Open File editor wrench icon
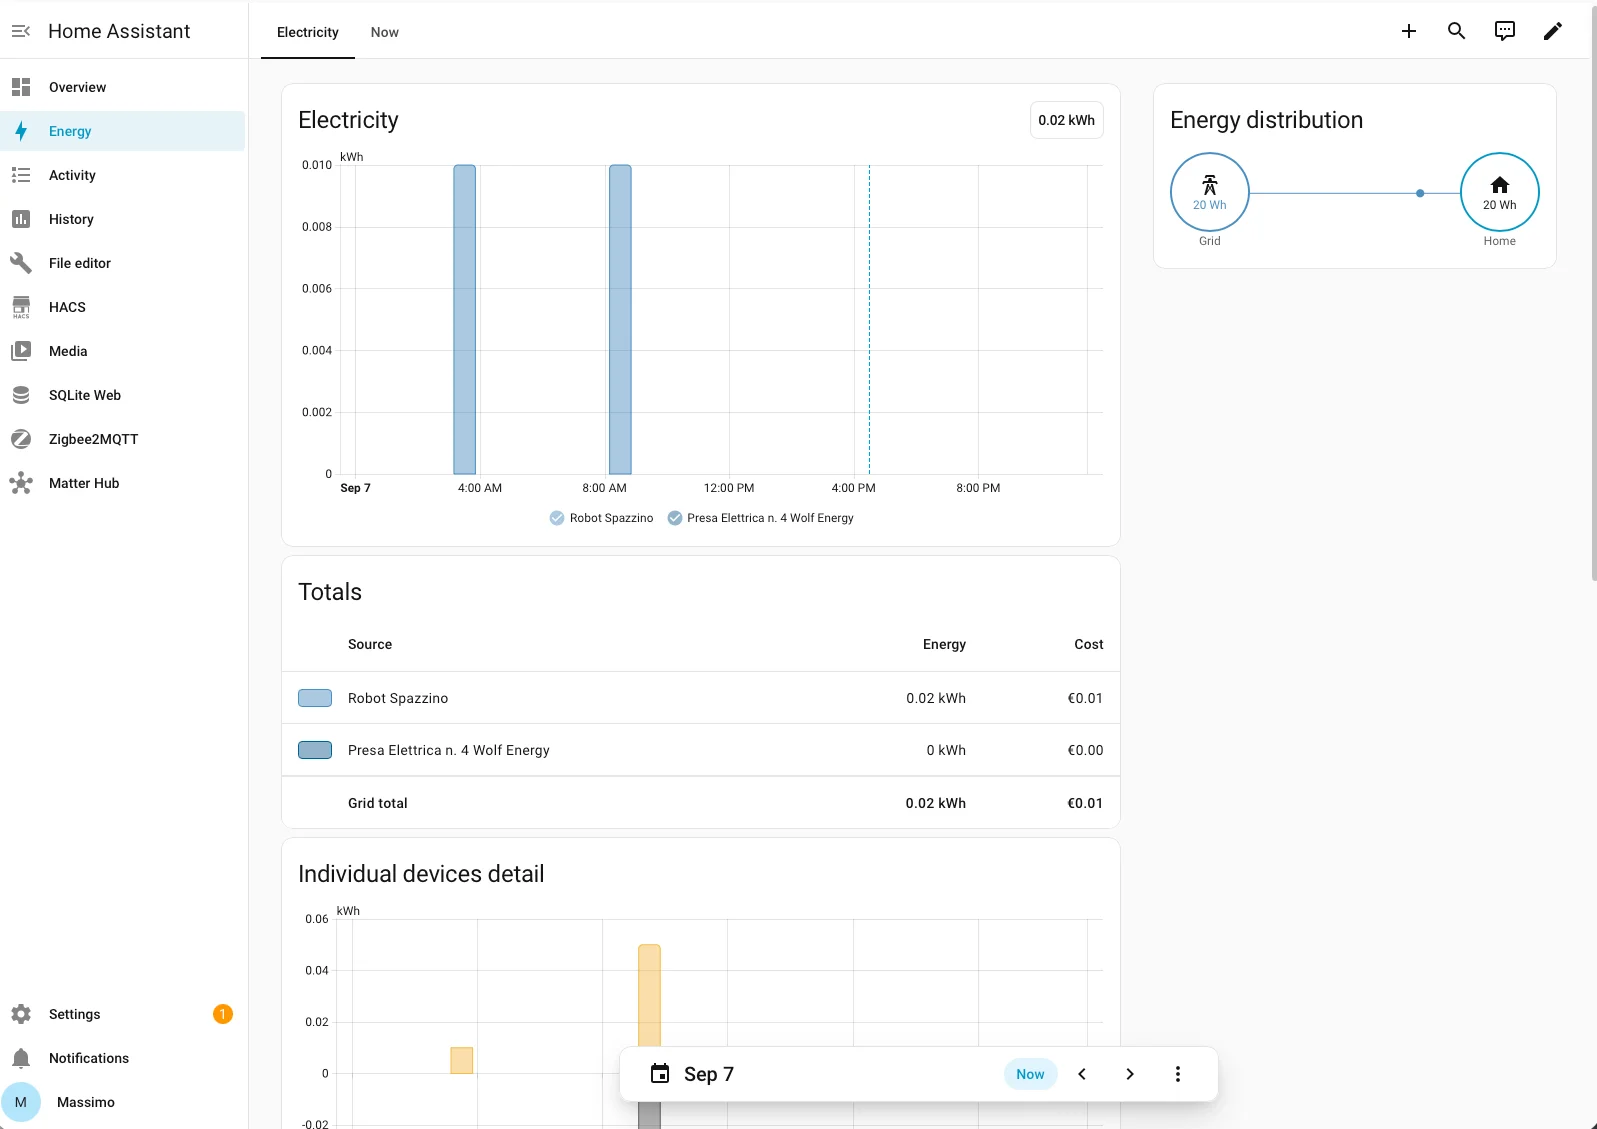Screen dimensions: 1597x1129 point(21,263)
